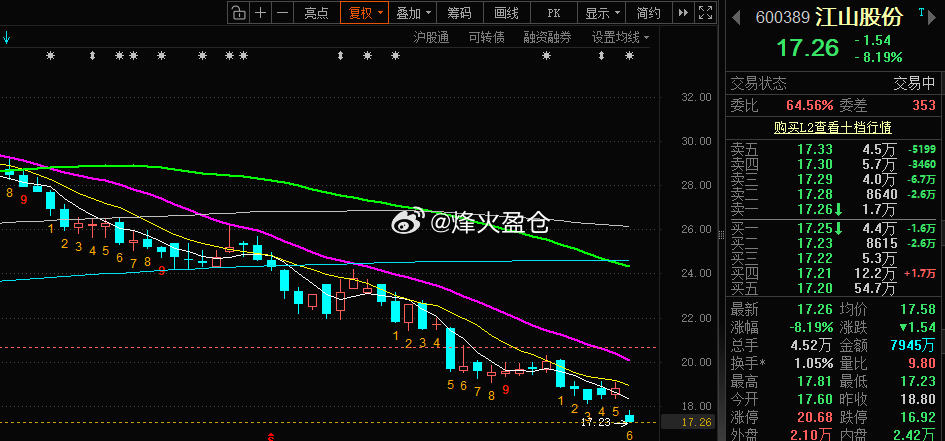Click the 买五 price 17.20
945x441 pixels.
815,289
